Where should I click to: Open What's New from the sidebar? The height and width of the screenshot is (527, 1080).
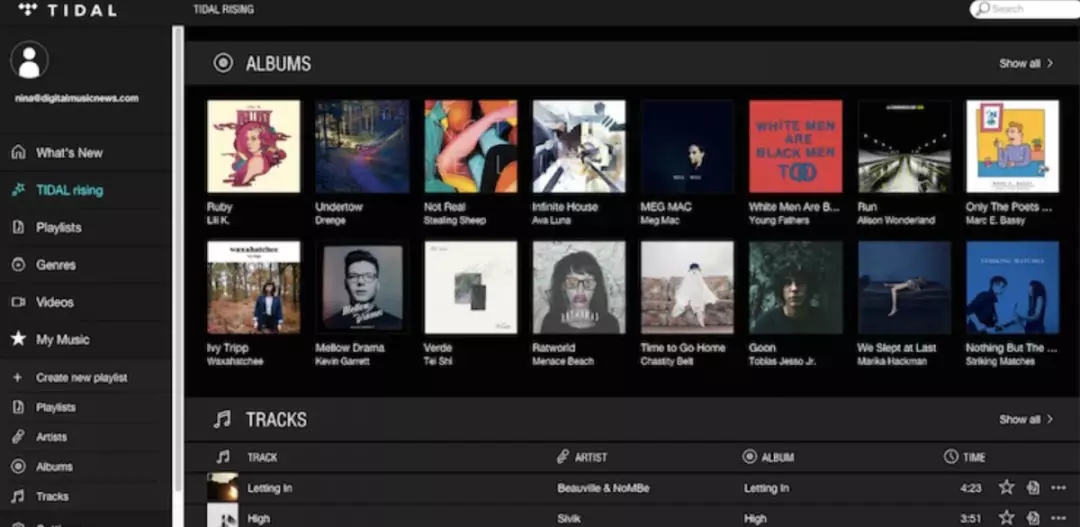point(69,153)
